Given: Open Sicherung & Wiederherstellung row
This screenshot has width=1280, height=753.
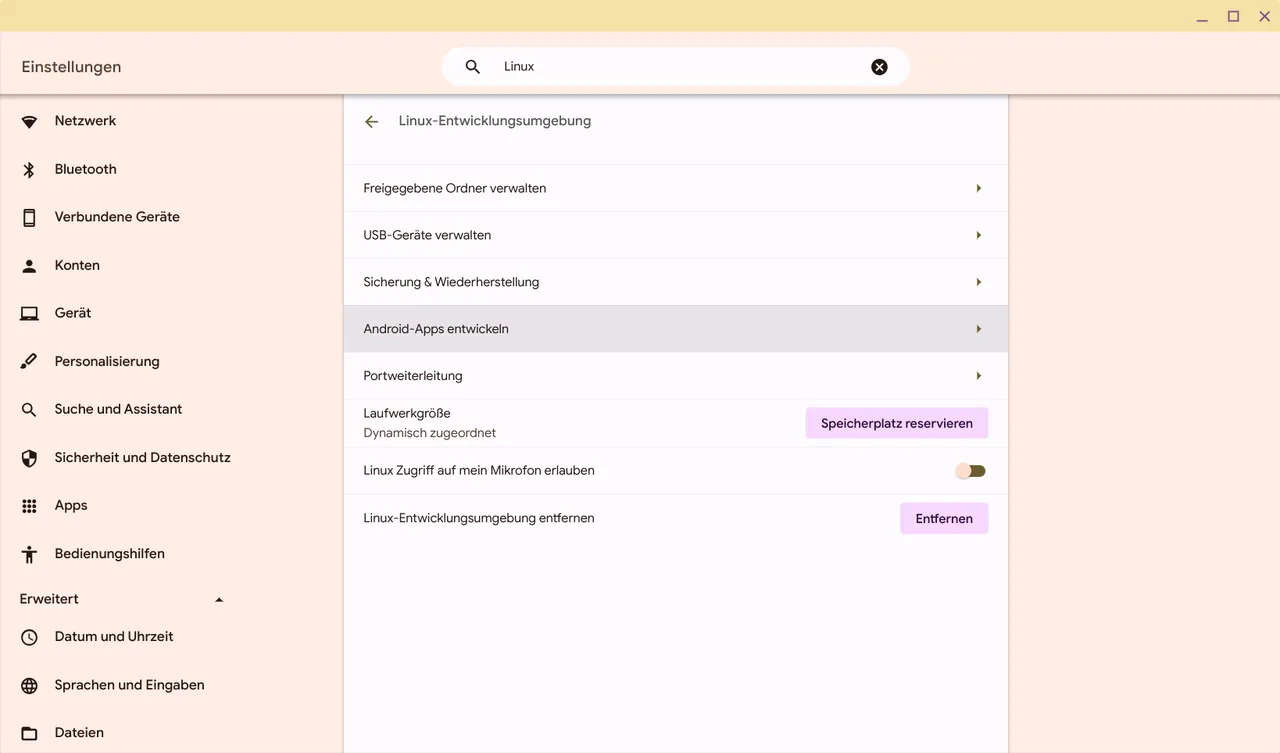Looking at the screenshot, I should pos(676,282).
